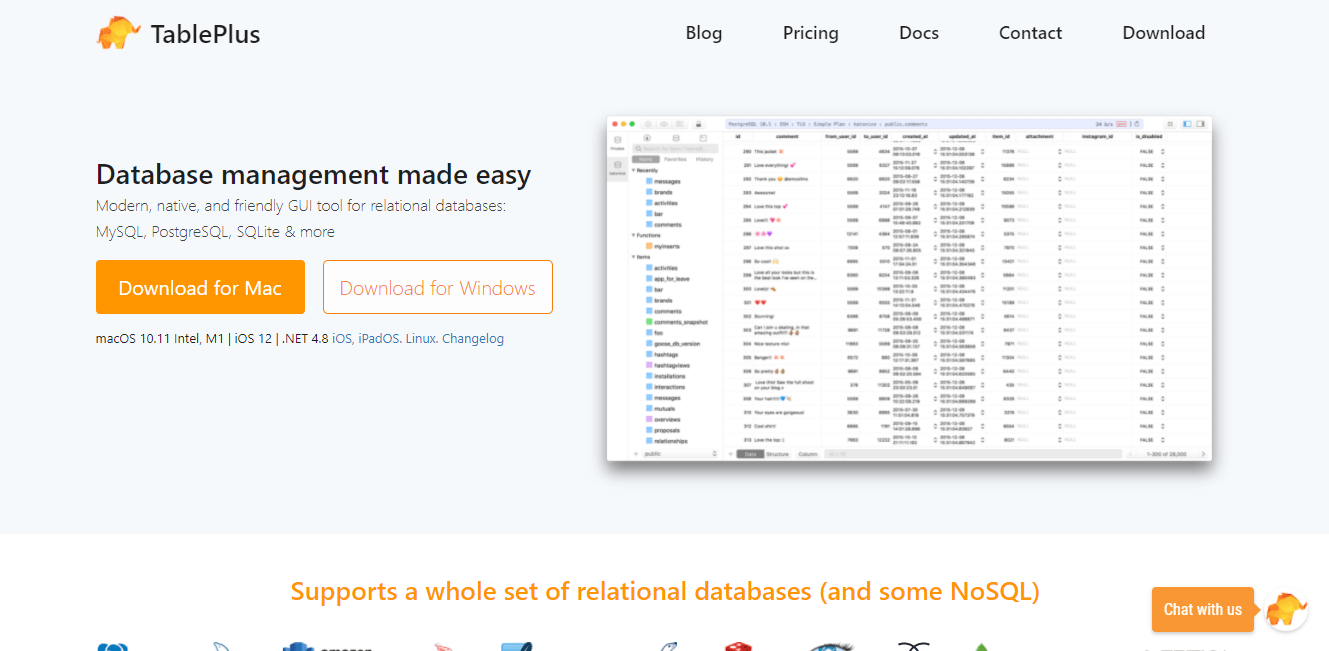Image resolution: width=1329 pixels, height=651 pixels.
Task: Click the Download for Mac button
Action: tap(200, 288)
